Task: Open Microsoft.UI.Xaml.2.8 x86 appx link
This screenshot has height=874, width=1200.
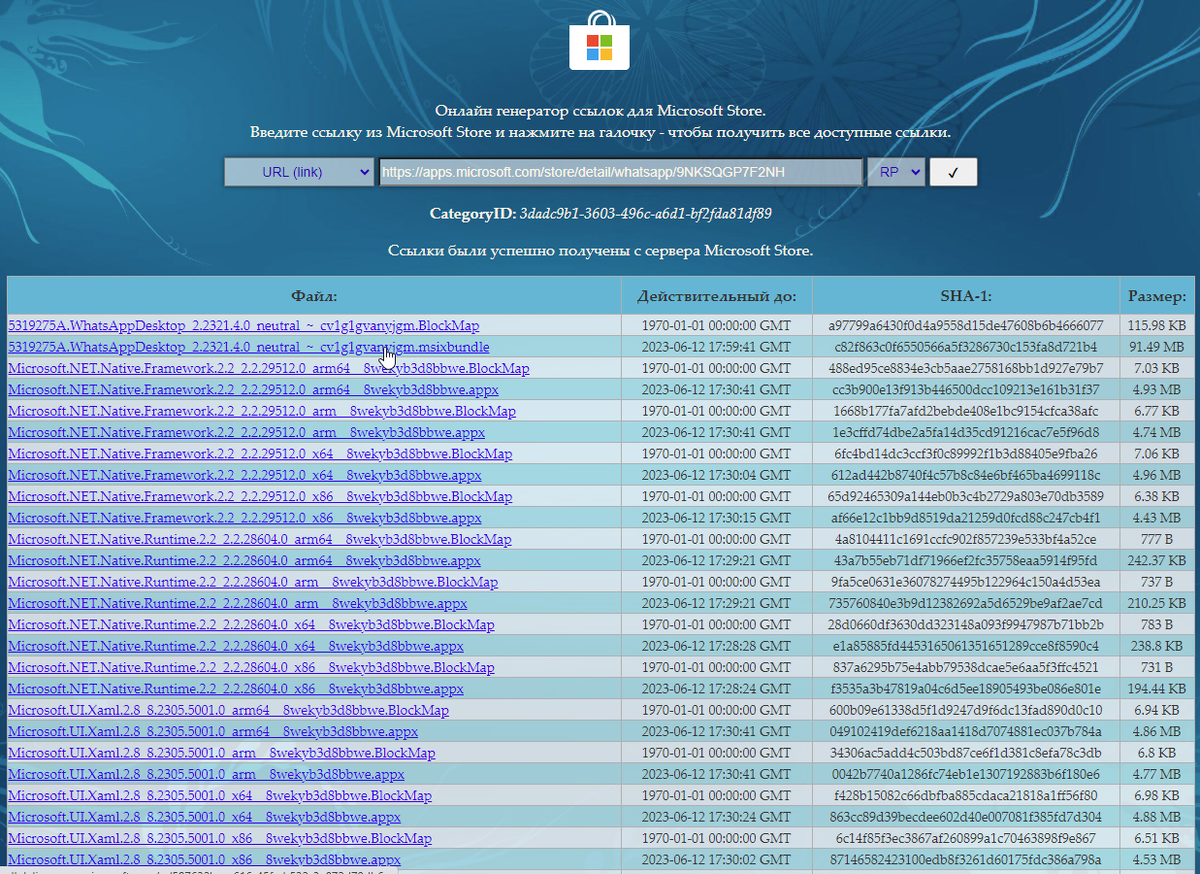Action: tap(204, 860)
